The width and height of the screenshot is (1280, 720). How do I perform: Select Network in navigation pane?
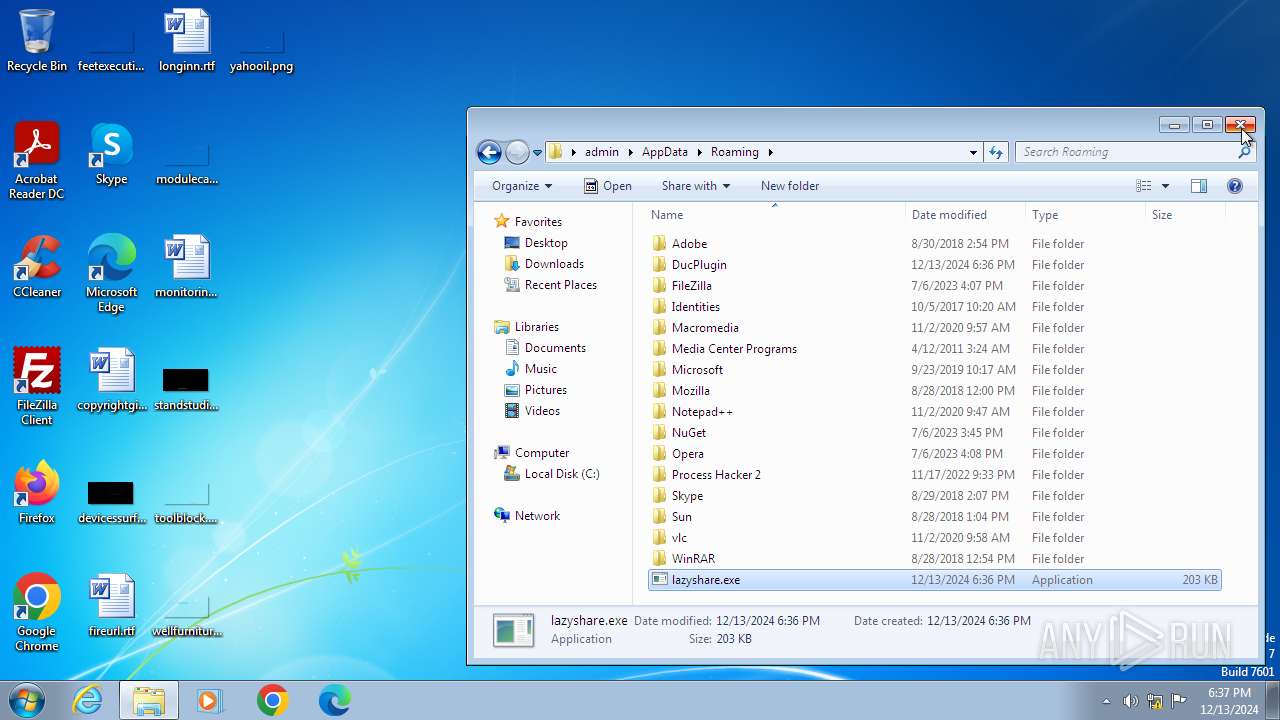537,516
